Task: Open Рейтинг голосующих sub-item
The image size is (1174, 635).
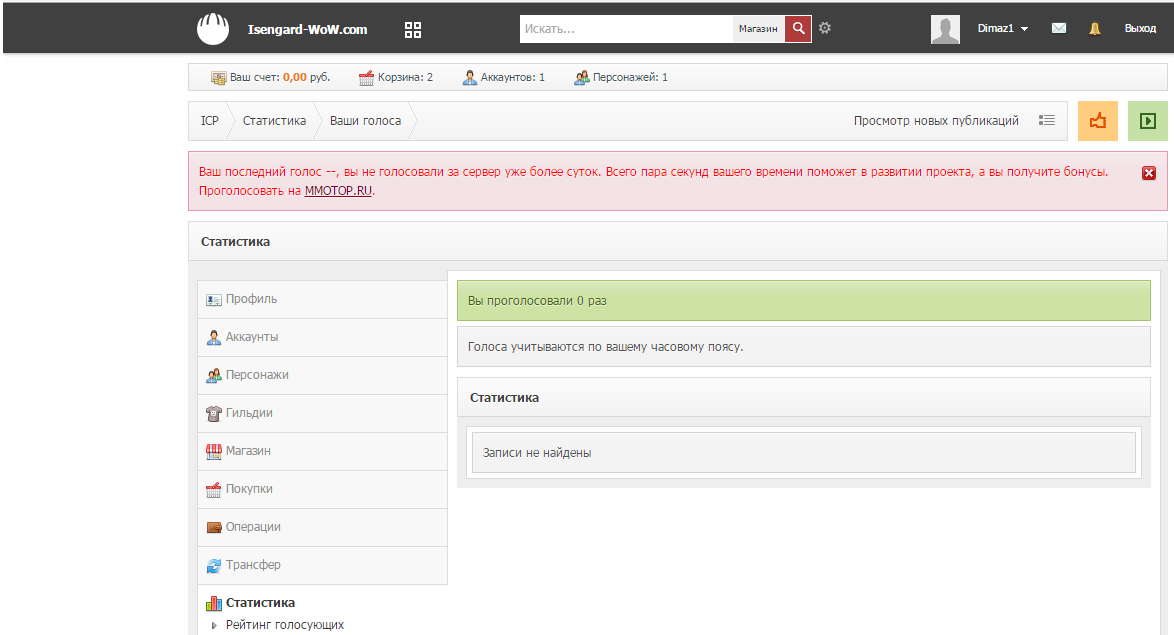Action: [x=285, y=625]
